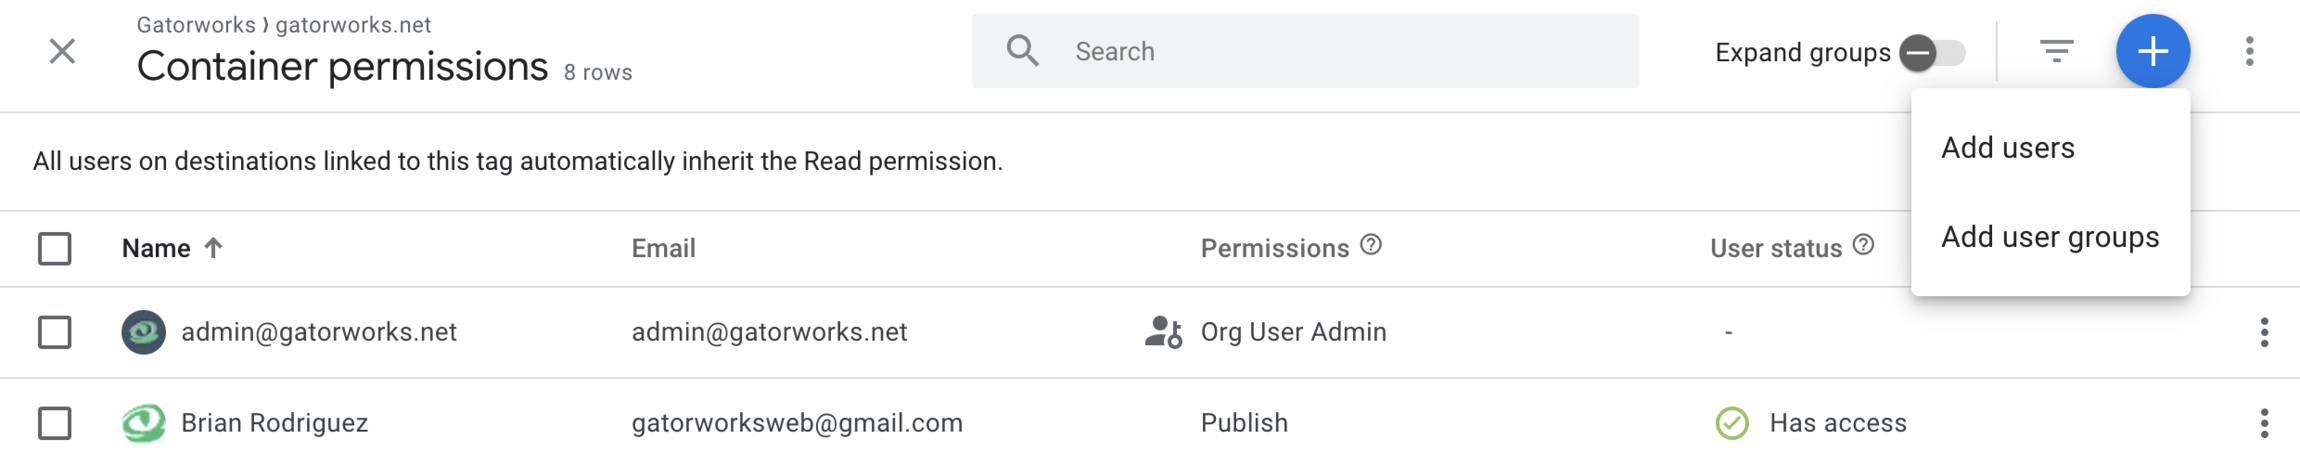Toggle the Expand groups switch

coord(1932,52)
